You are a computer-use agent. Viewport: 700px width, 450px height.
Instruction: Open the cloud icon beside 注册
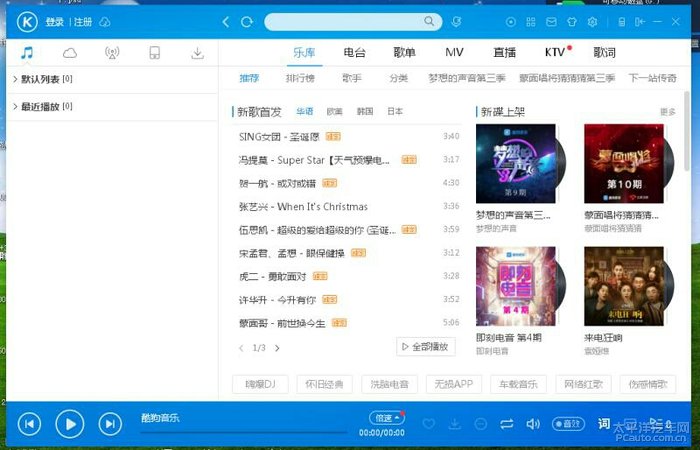click(105, 22)
